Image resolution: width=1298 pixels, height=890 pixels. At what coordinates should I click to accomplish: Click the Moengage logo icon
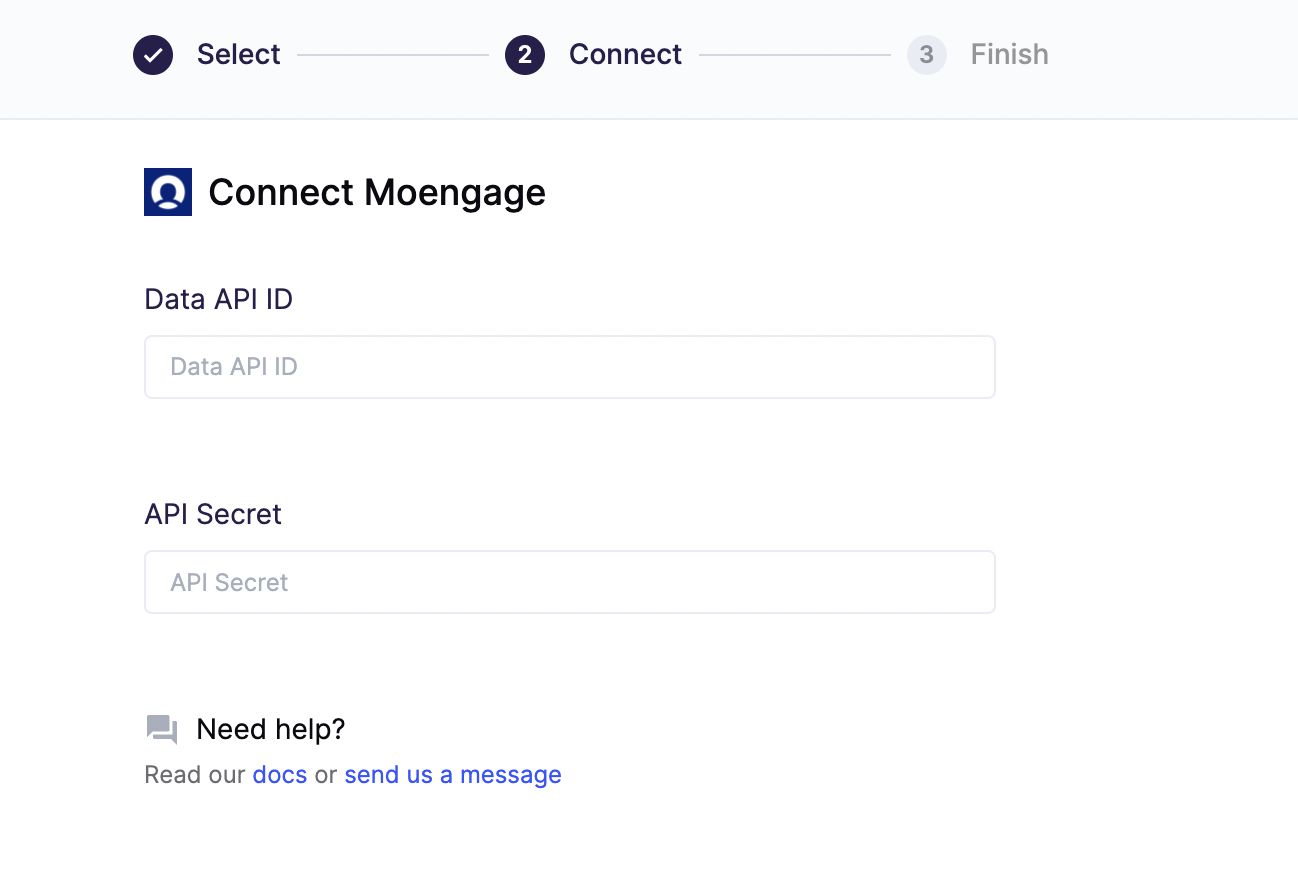[168, 192]
